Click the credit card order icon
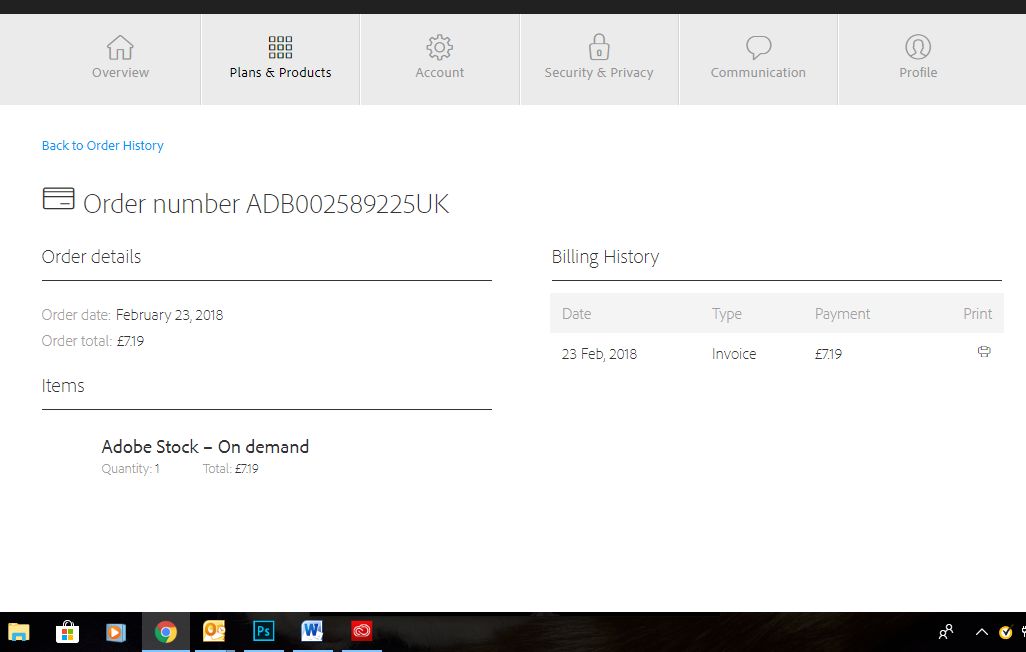The height and width of the screenshot is (652, 1026). point(58,198)
